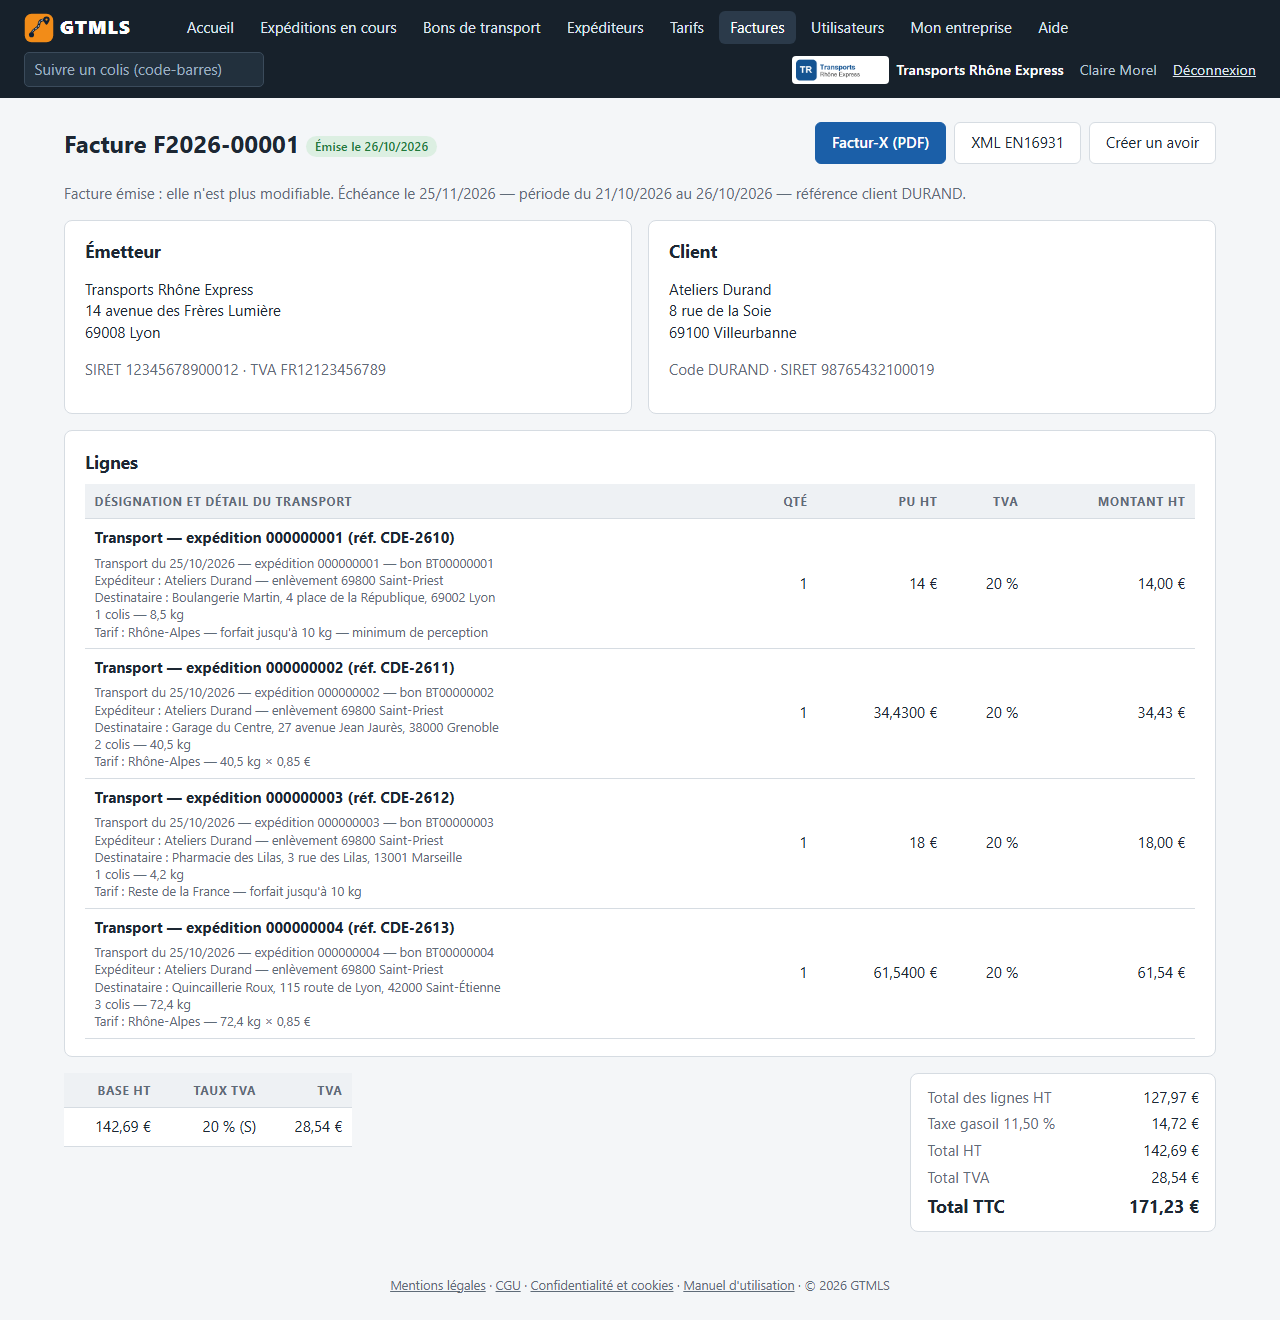
Task: Select the issuer SIRET and TVA line
Action: point(235,370)
